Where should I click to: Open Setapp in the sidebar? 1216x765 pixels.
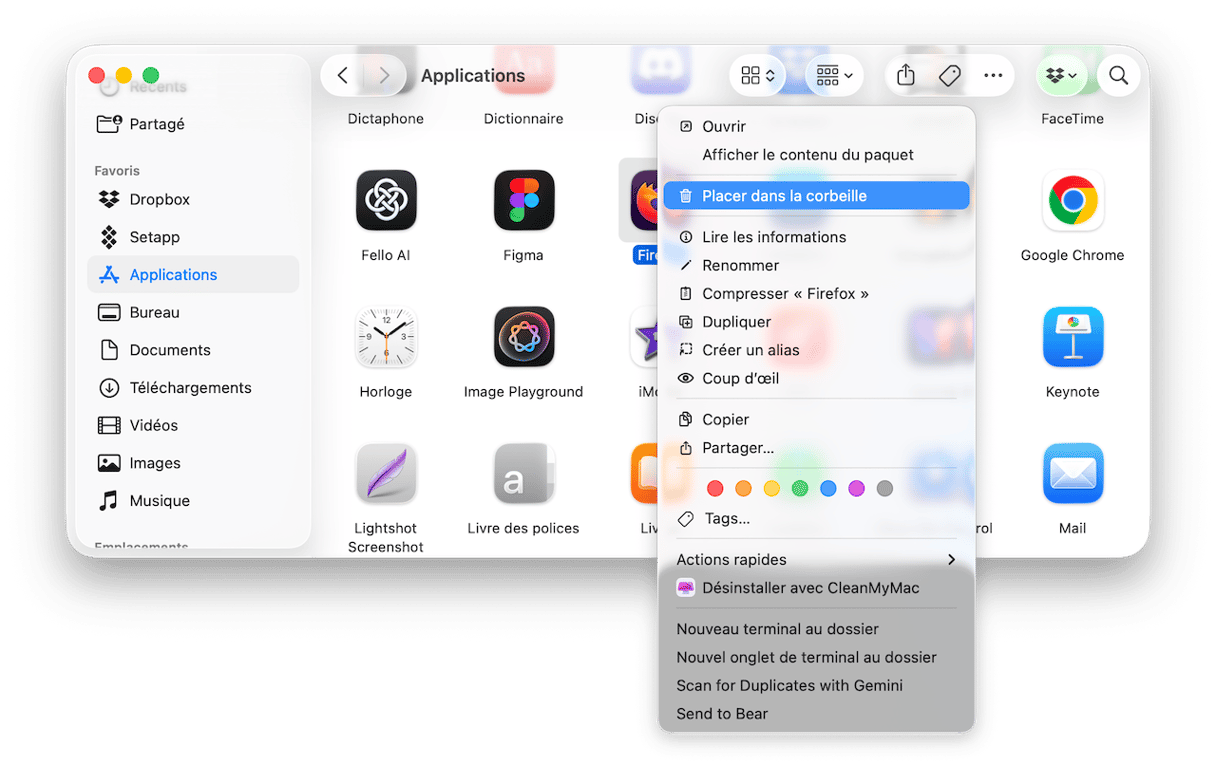[193, 237]
